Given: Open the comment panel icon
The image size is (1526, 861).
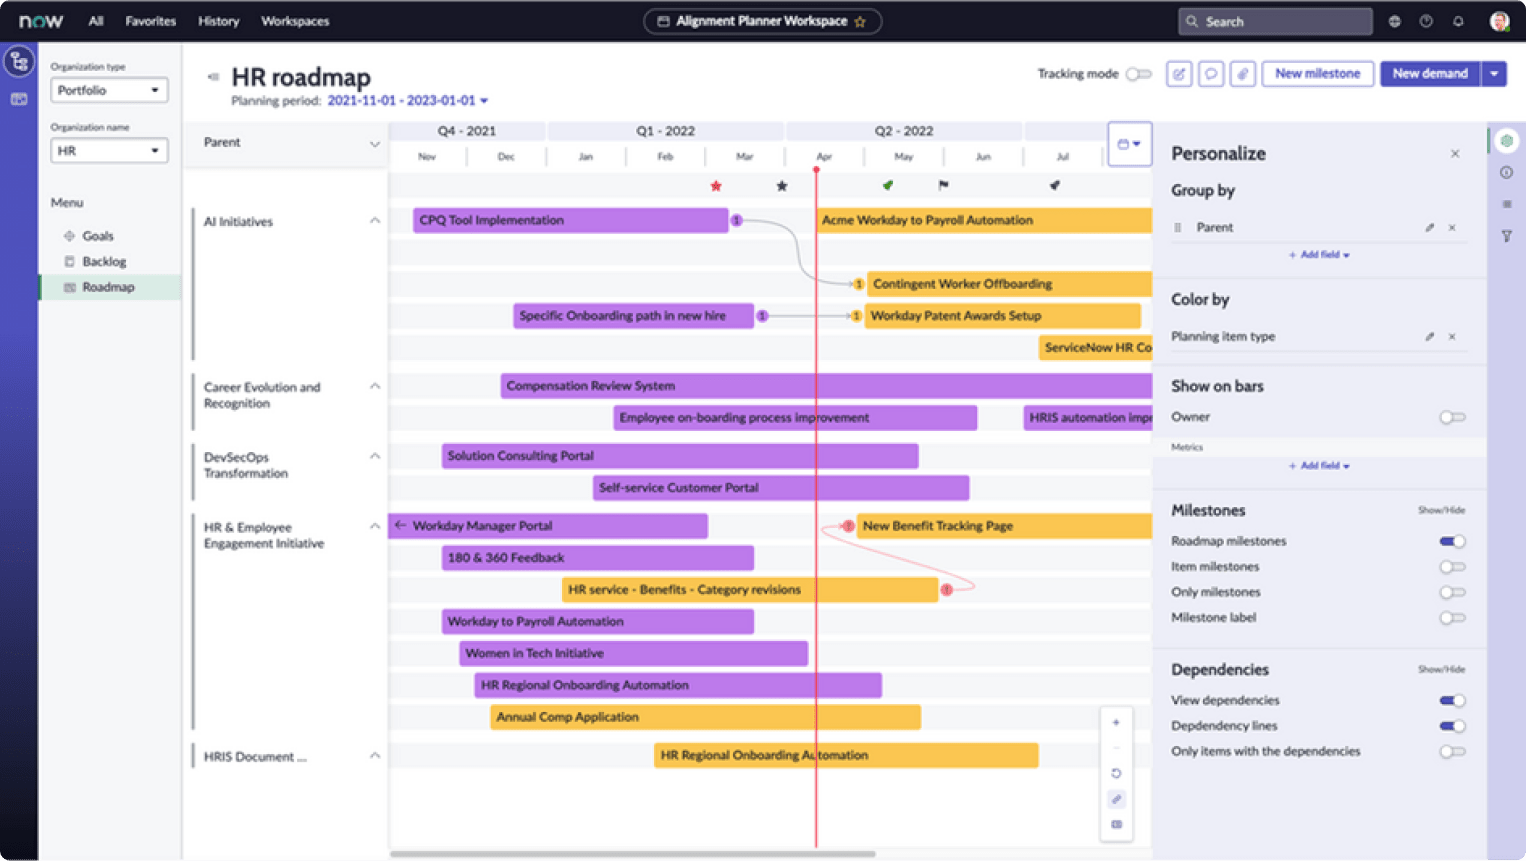Looking at the screenshot, I should coord(1211,73).
